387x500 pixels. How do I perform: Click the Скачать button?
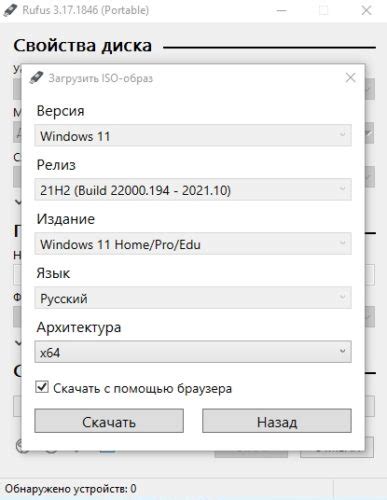coord(109,421)
